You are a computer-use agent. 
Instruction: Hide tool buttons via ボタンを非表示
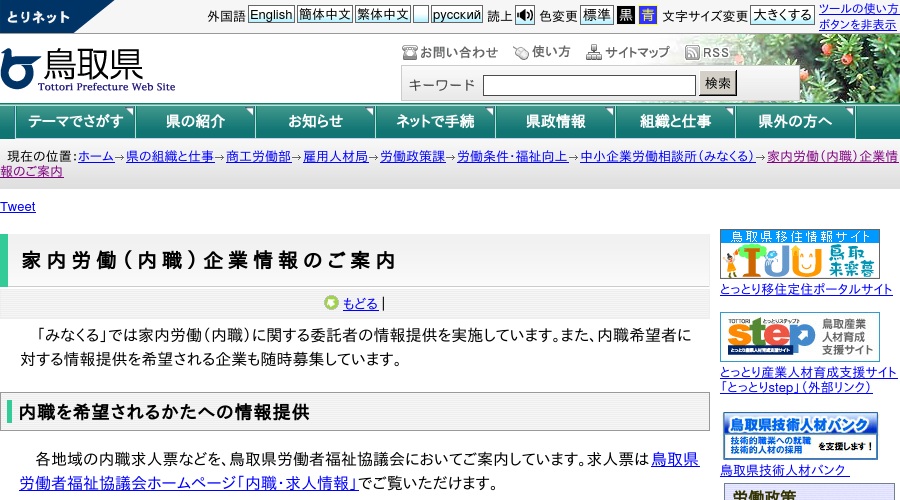(857, 25)
